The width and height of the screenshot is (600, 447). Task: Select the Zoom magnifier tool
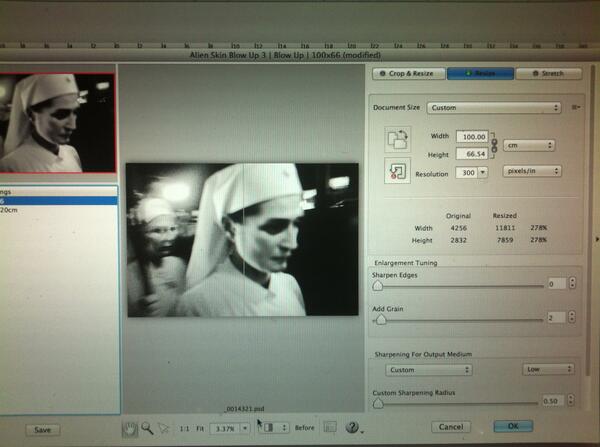(x=147, y=428)
